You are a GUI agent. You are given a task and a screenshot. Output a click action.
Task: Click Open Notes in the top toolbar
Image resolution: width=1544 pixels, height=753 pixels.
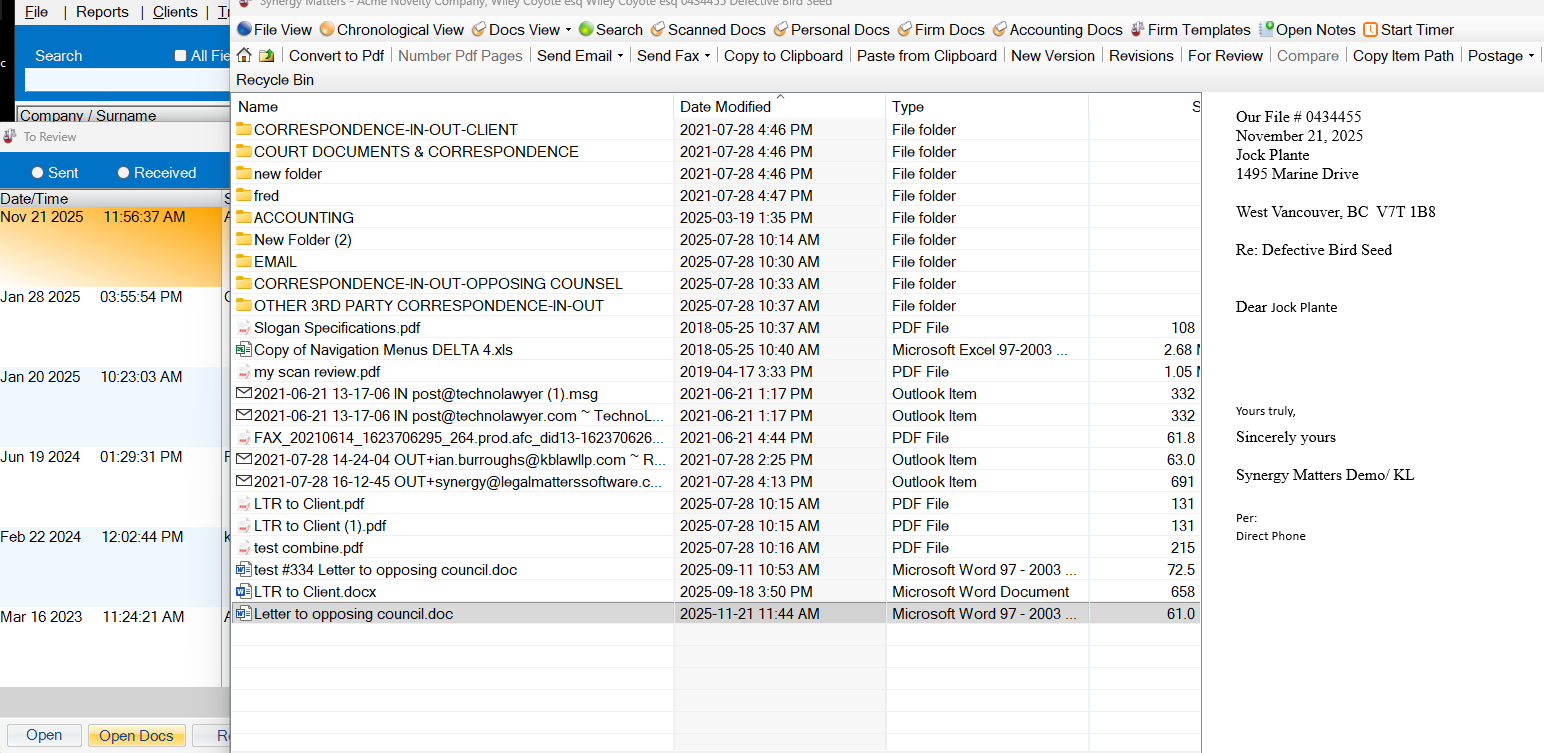pyautogui.click(x=1307, y=30)
